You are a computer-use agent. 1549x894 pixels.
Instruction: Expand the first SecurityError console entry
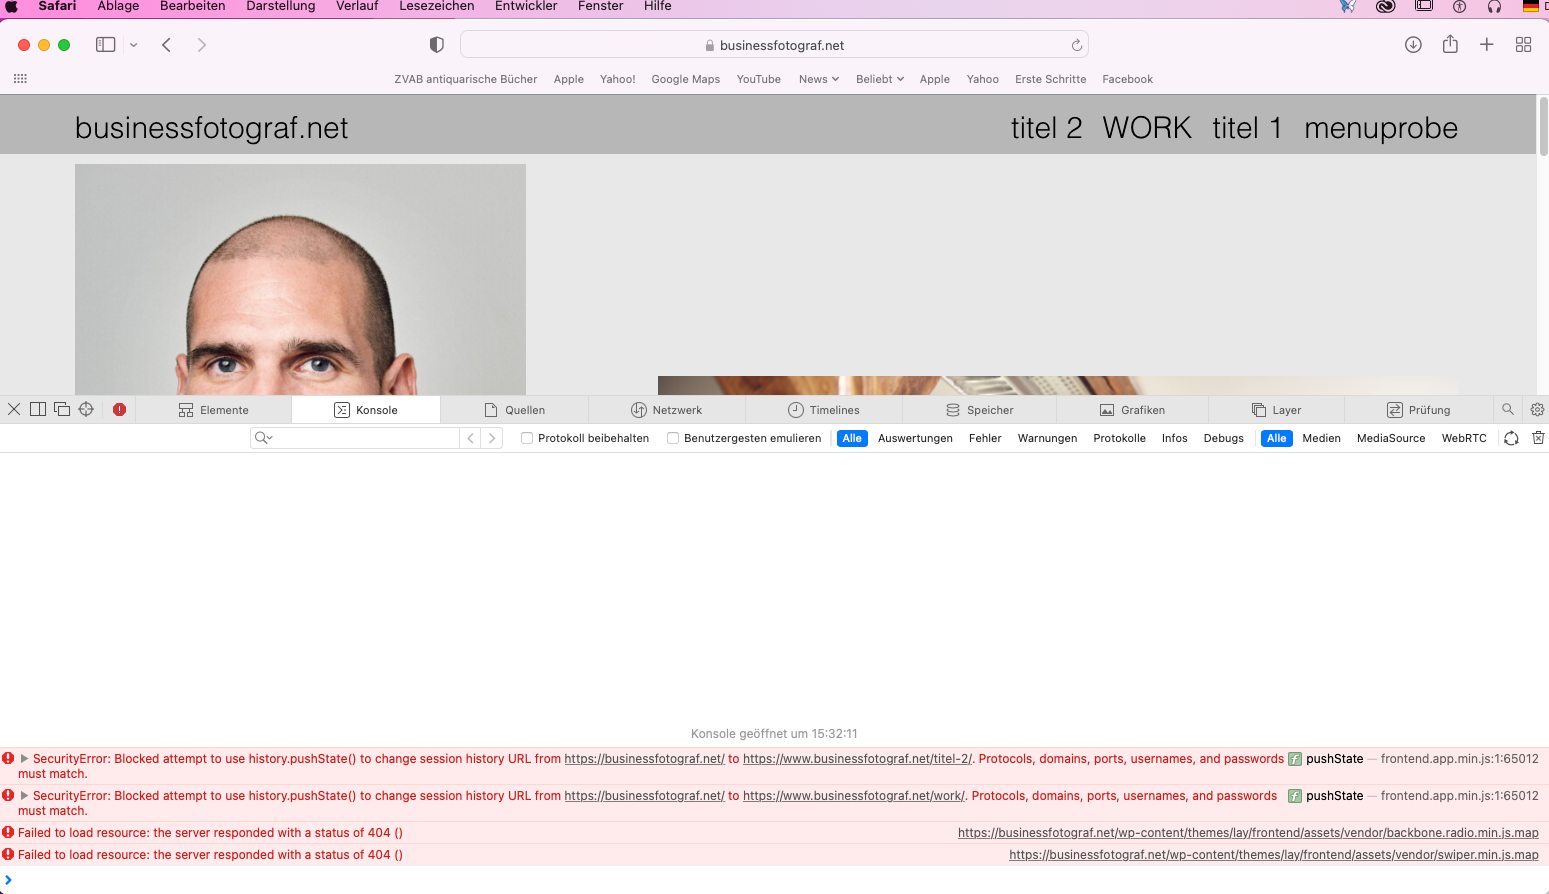[x=24, y=758]
